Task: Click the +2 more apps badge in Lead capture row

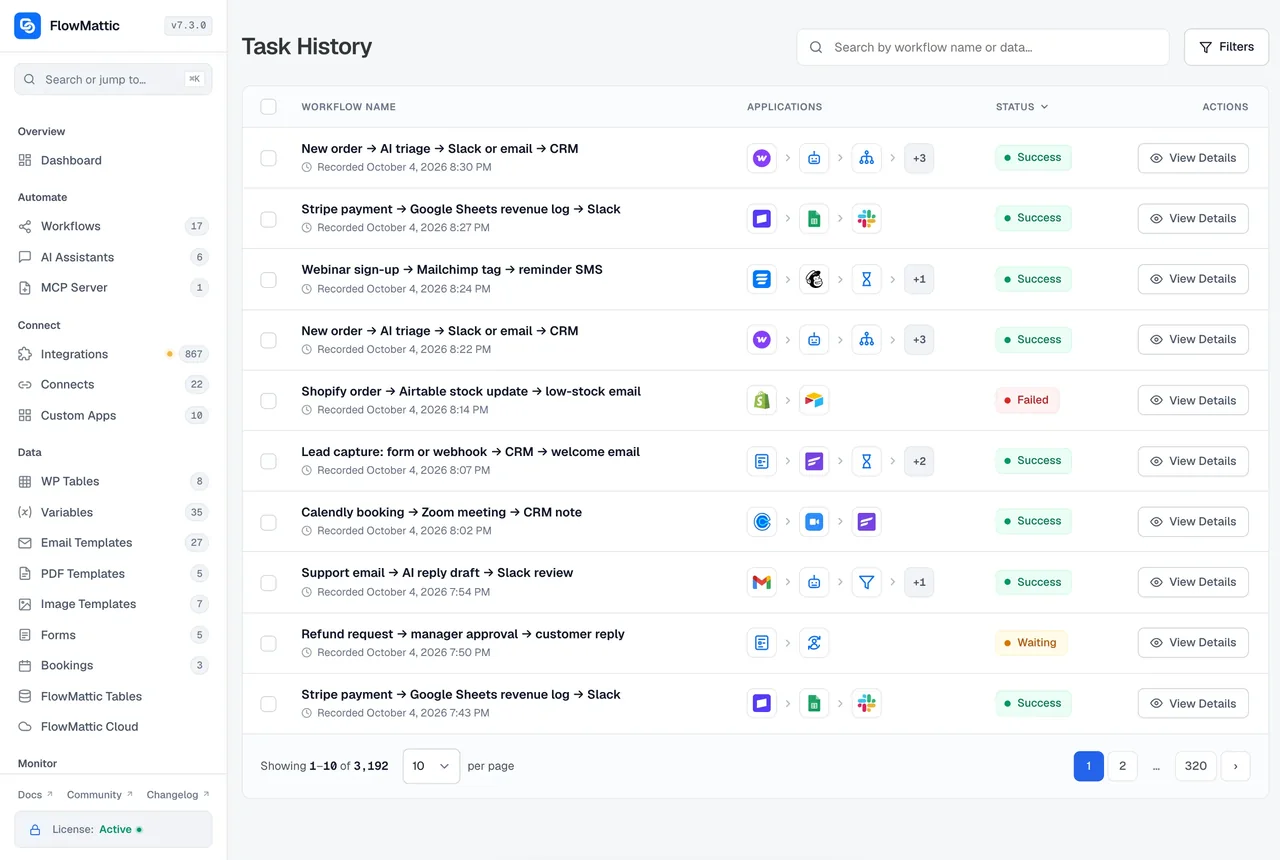Action: click(x=919, y=461)
